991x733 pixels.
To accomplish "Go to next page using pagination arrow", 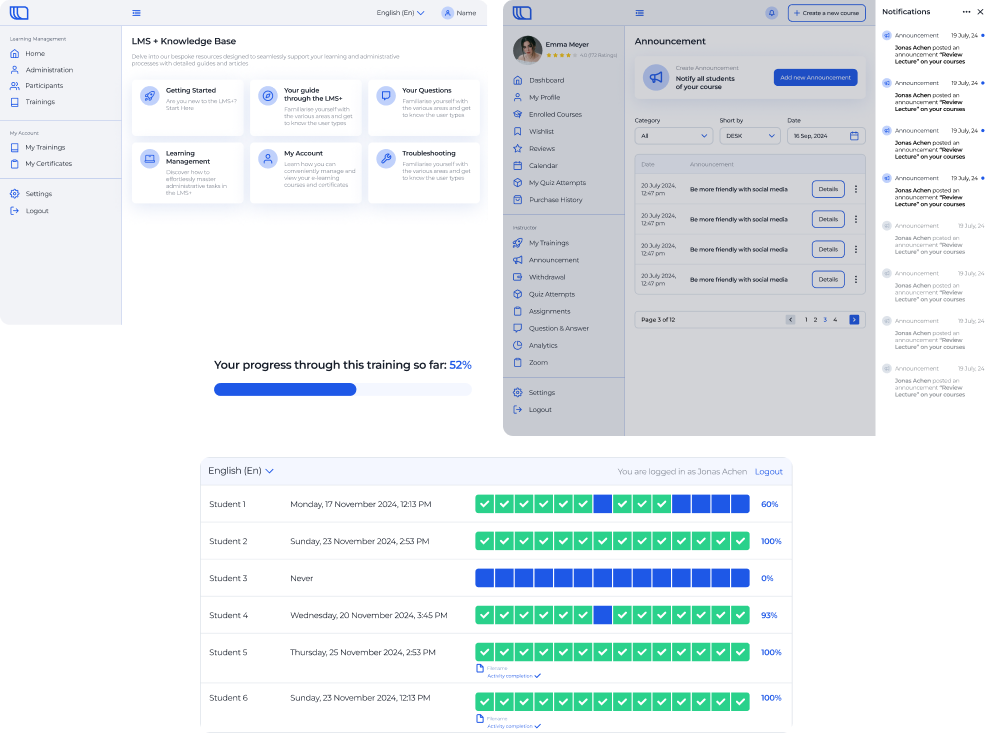I will 854,319.
